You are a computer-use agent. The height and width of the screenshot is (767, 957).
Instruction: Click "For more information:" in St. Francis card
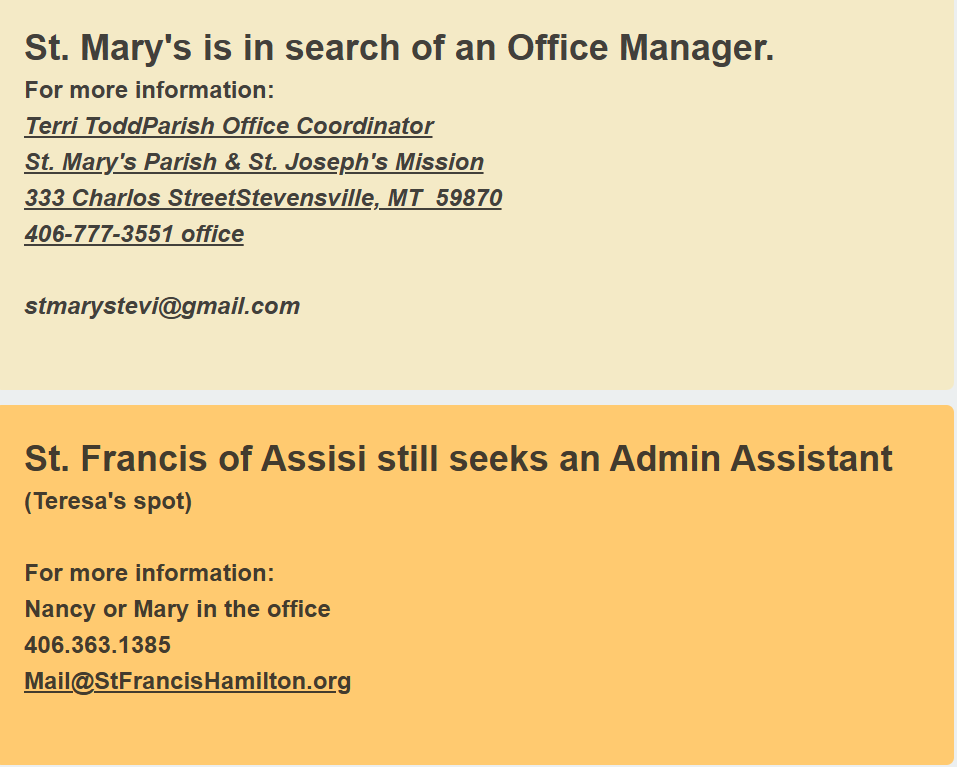149,573
